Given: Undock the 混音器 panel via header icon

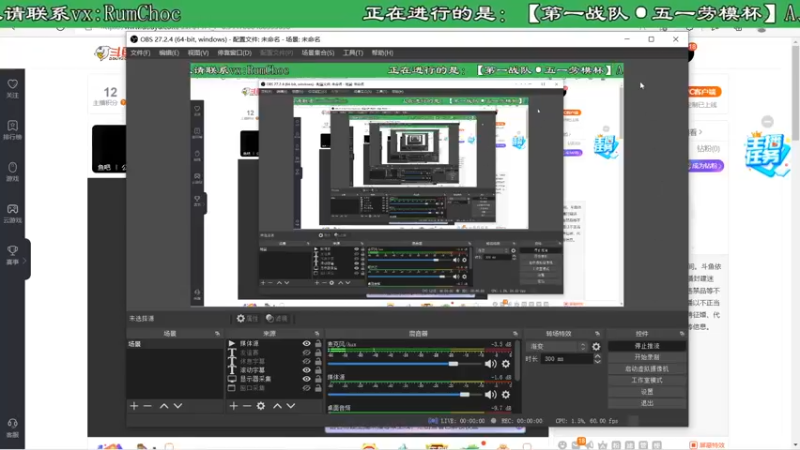Looking at the screenshot, I should 515,334.
